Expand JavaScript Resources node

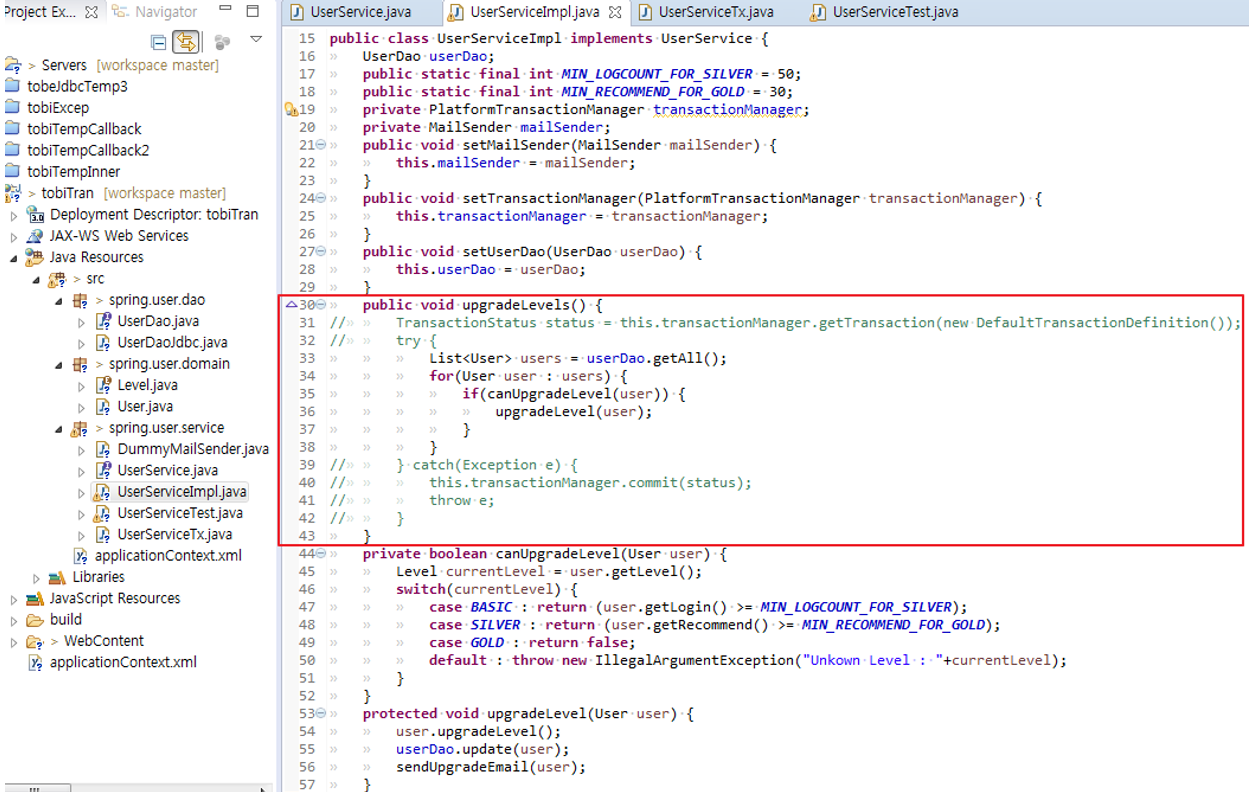(14, 599)
